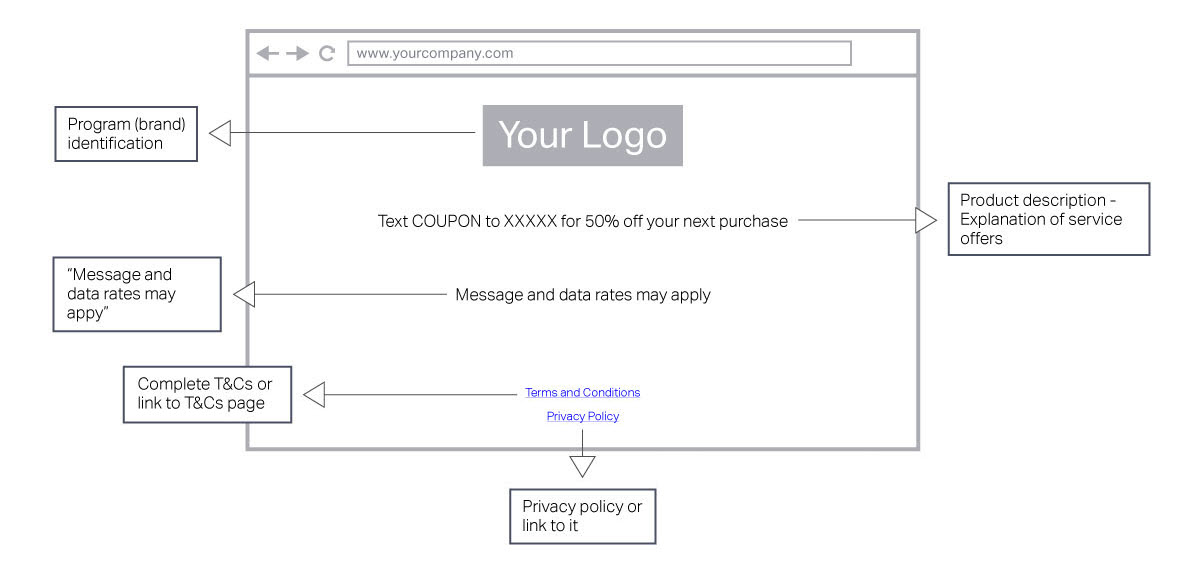The height and width of the screenshot is (576, 1199).
Task: Click the connector line left of Your Logo
Action: pos(350,133)
